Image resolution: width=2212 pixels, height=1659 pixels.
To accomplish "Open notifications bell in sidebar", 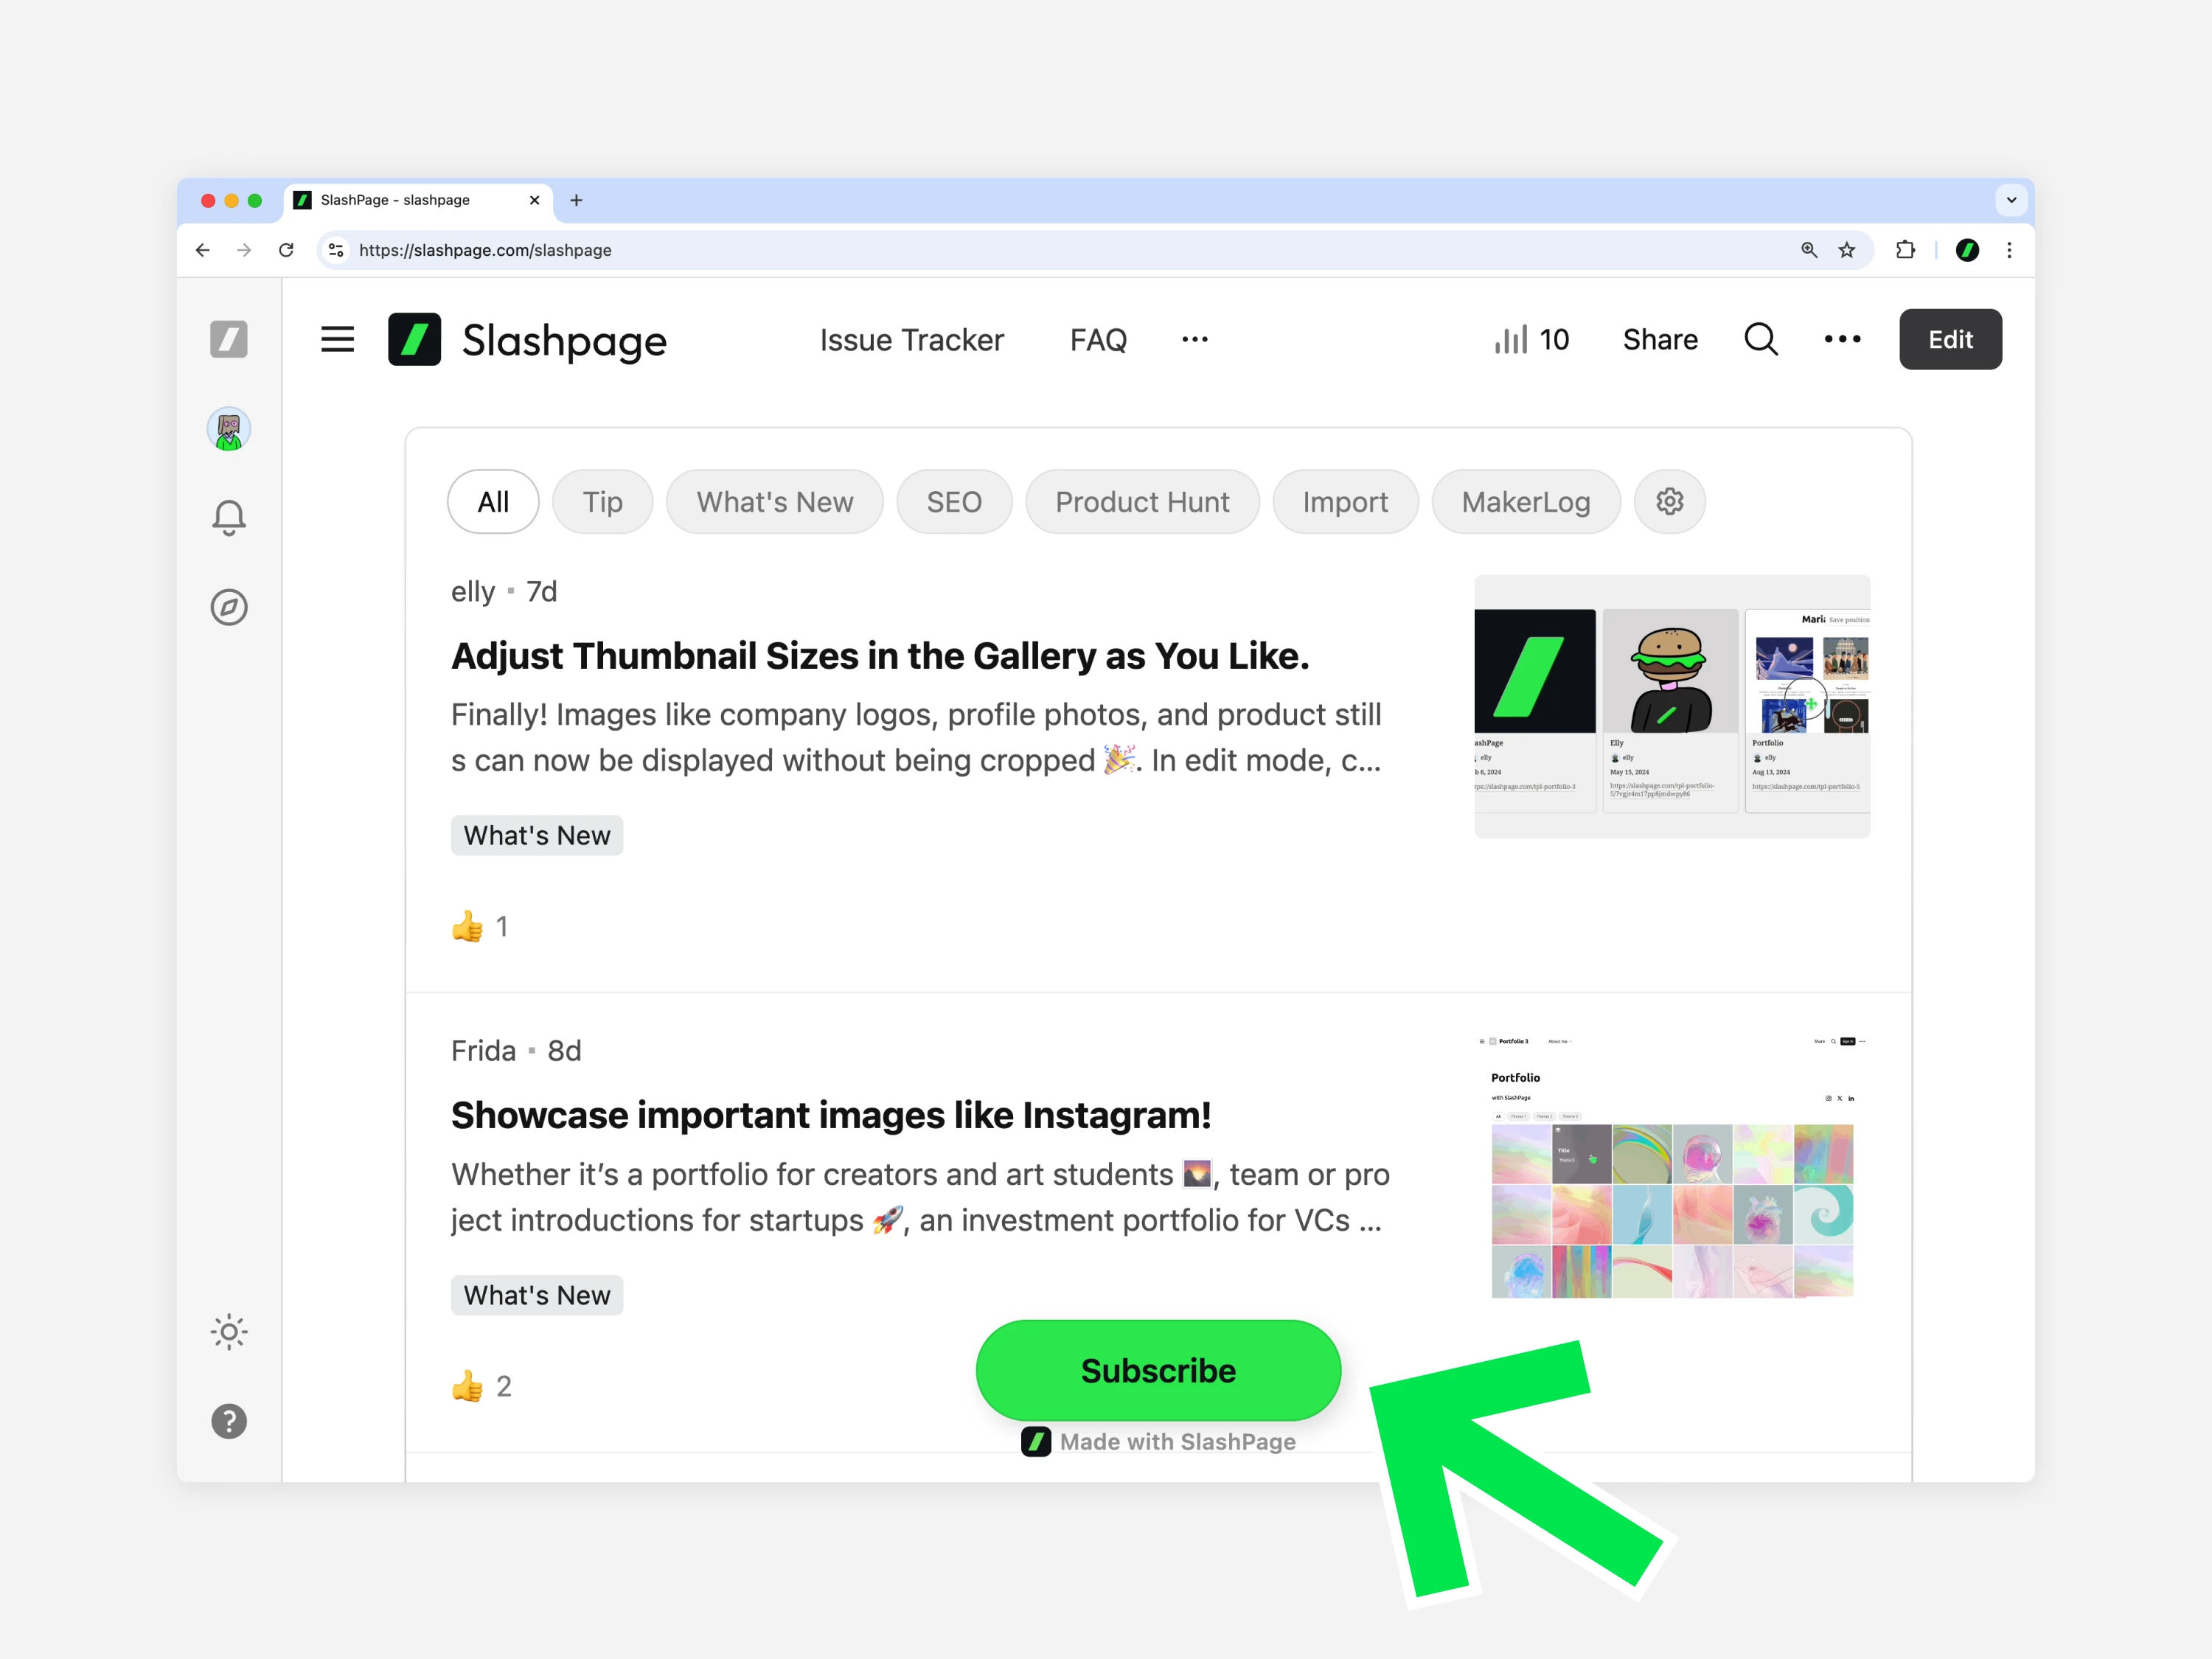I will [x=229, y=518].
